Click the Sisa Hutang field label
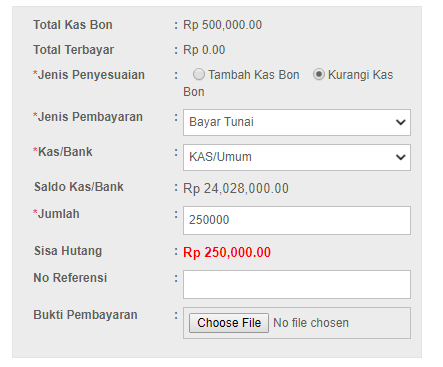Screen dimensions: 443x367 pyautogui.click(x=68, y=251)
